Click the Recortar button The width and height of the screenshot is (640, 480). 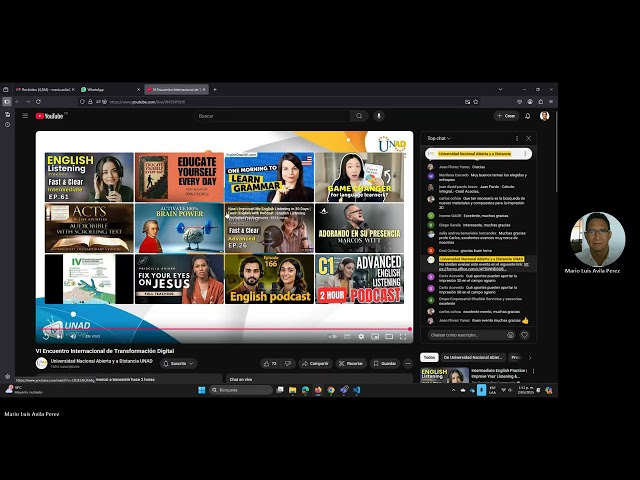point(351,363)
